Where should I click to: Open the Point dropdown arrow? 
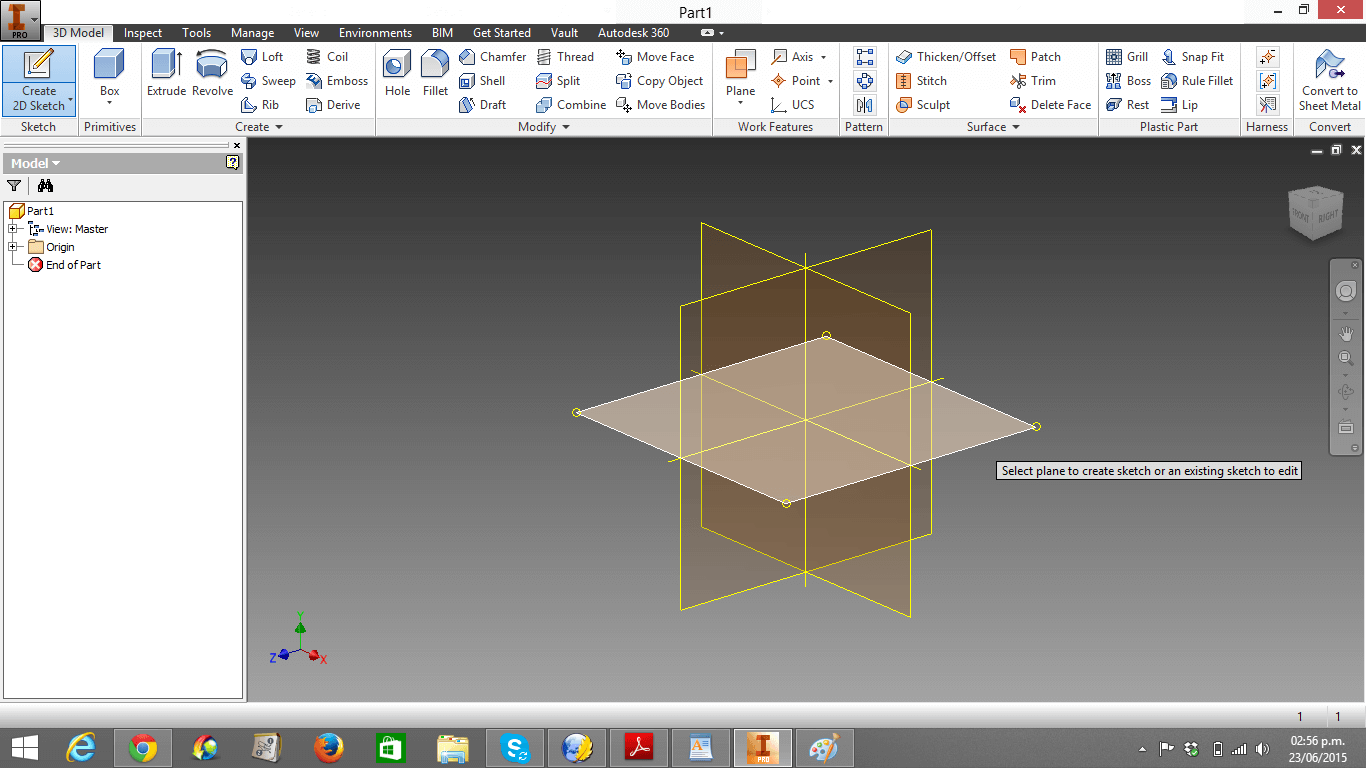pos(830,81)
